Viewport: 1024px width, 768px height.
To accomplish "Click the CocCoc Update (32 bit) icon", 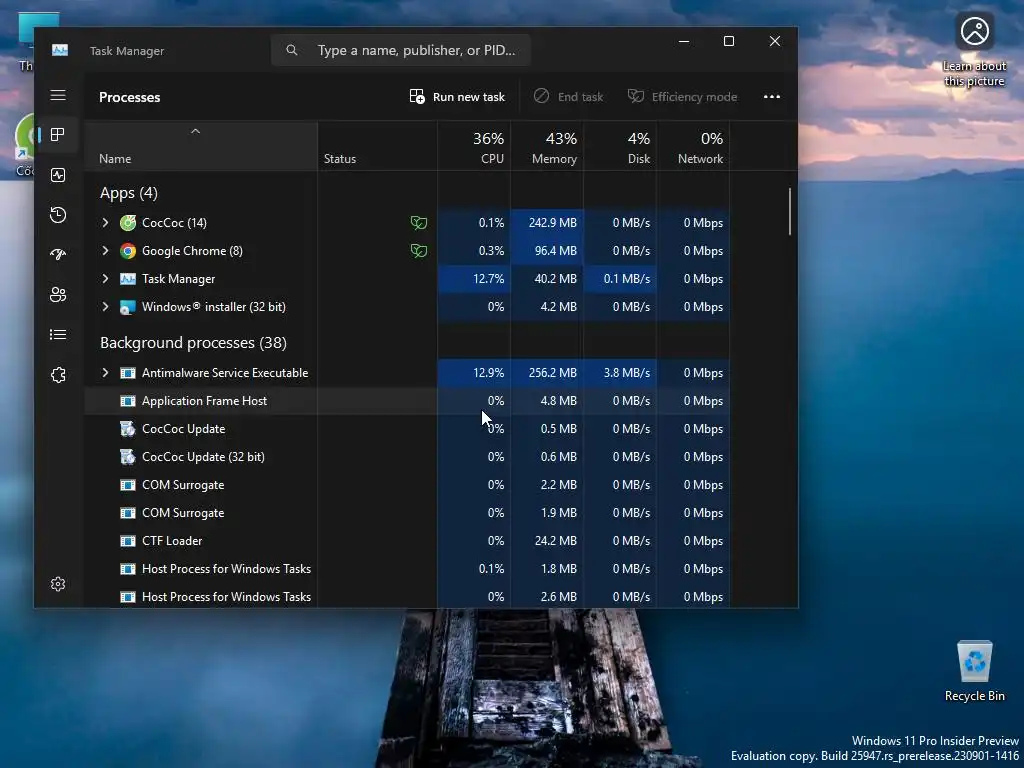I will [x=128, y=457].
